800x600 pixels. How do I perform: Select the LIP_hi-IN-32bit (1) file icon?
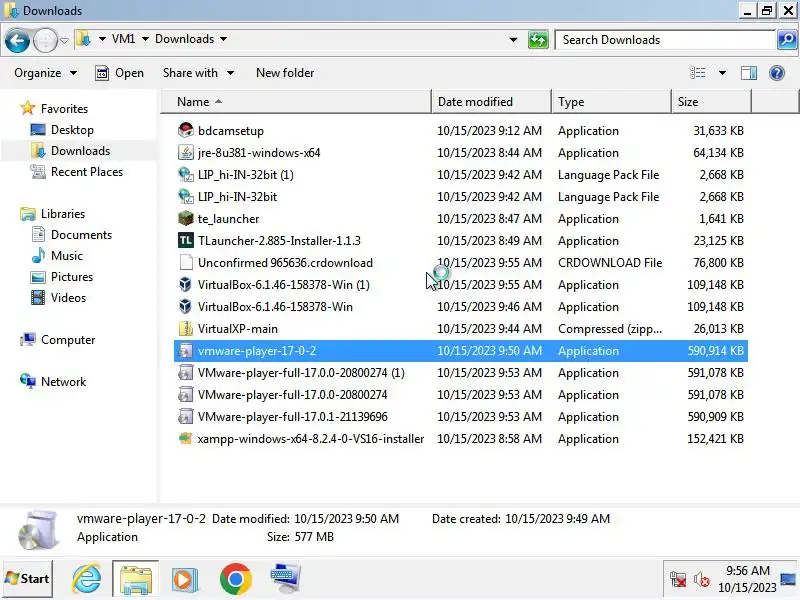186,174
